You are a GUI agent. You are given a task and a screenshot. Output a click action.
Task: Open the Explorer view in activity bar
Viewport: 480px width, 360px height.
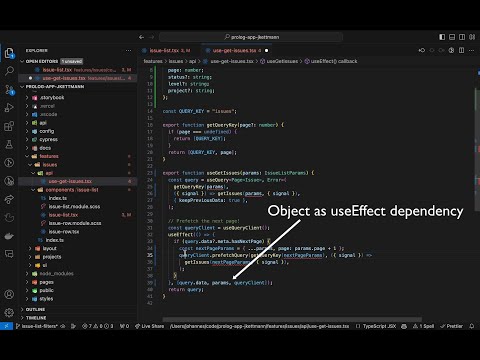(9, 53)
